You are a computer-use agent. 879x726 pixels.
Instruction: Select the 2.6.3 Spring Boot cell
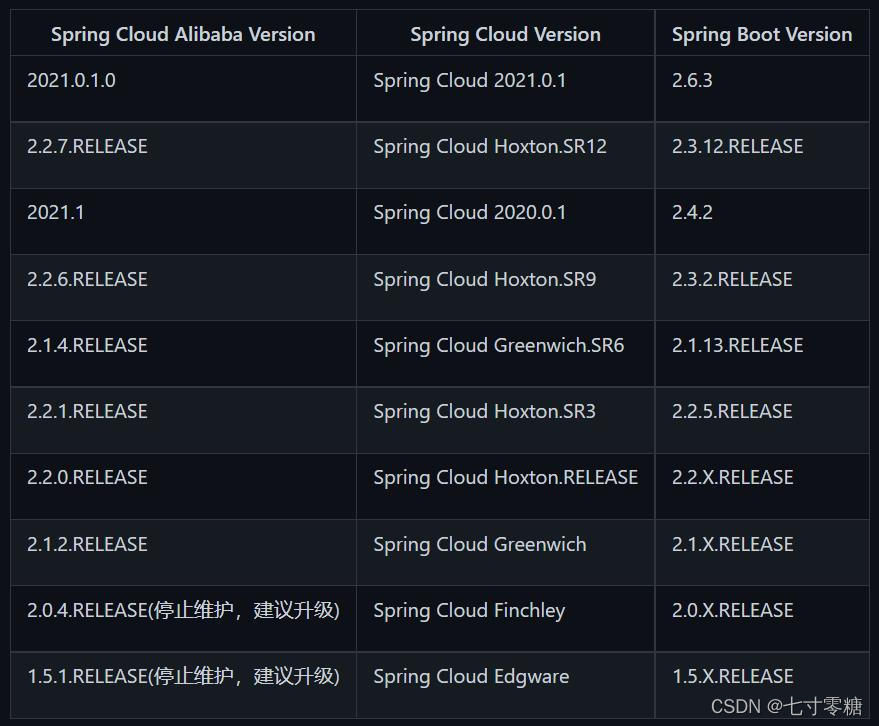pos(692,81)
